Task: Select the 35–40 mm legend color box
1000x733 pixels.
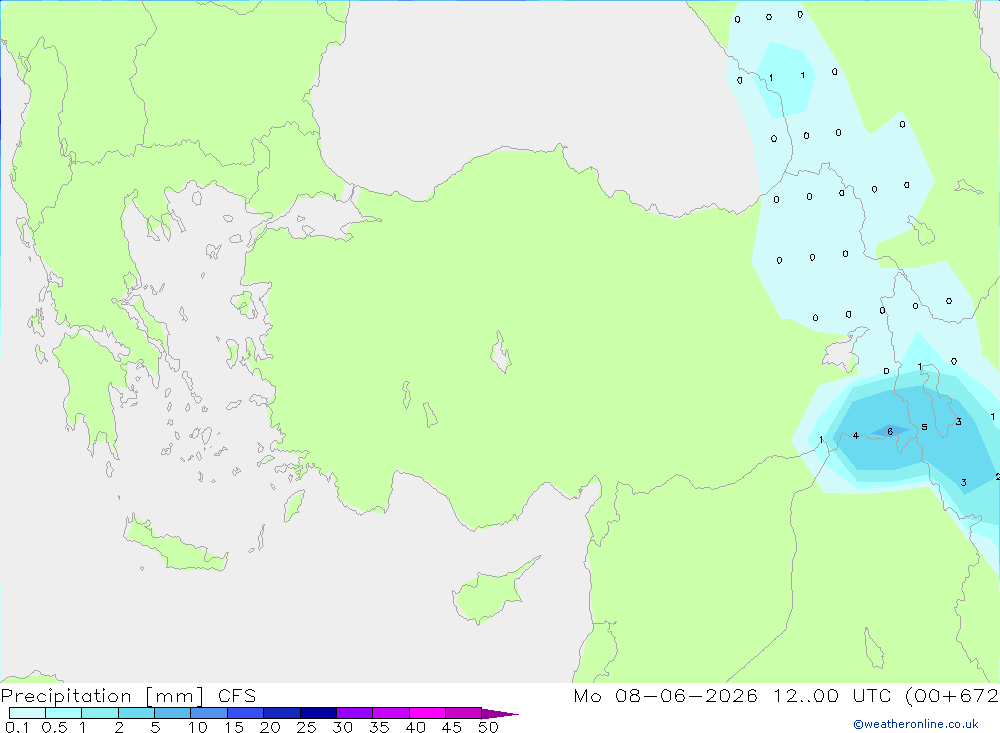Action: (391, 713)
